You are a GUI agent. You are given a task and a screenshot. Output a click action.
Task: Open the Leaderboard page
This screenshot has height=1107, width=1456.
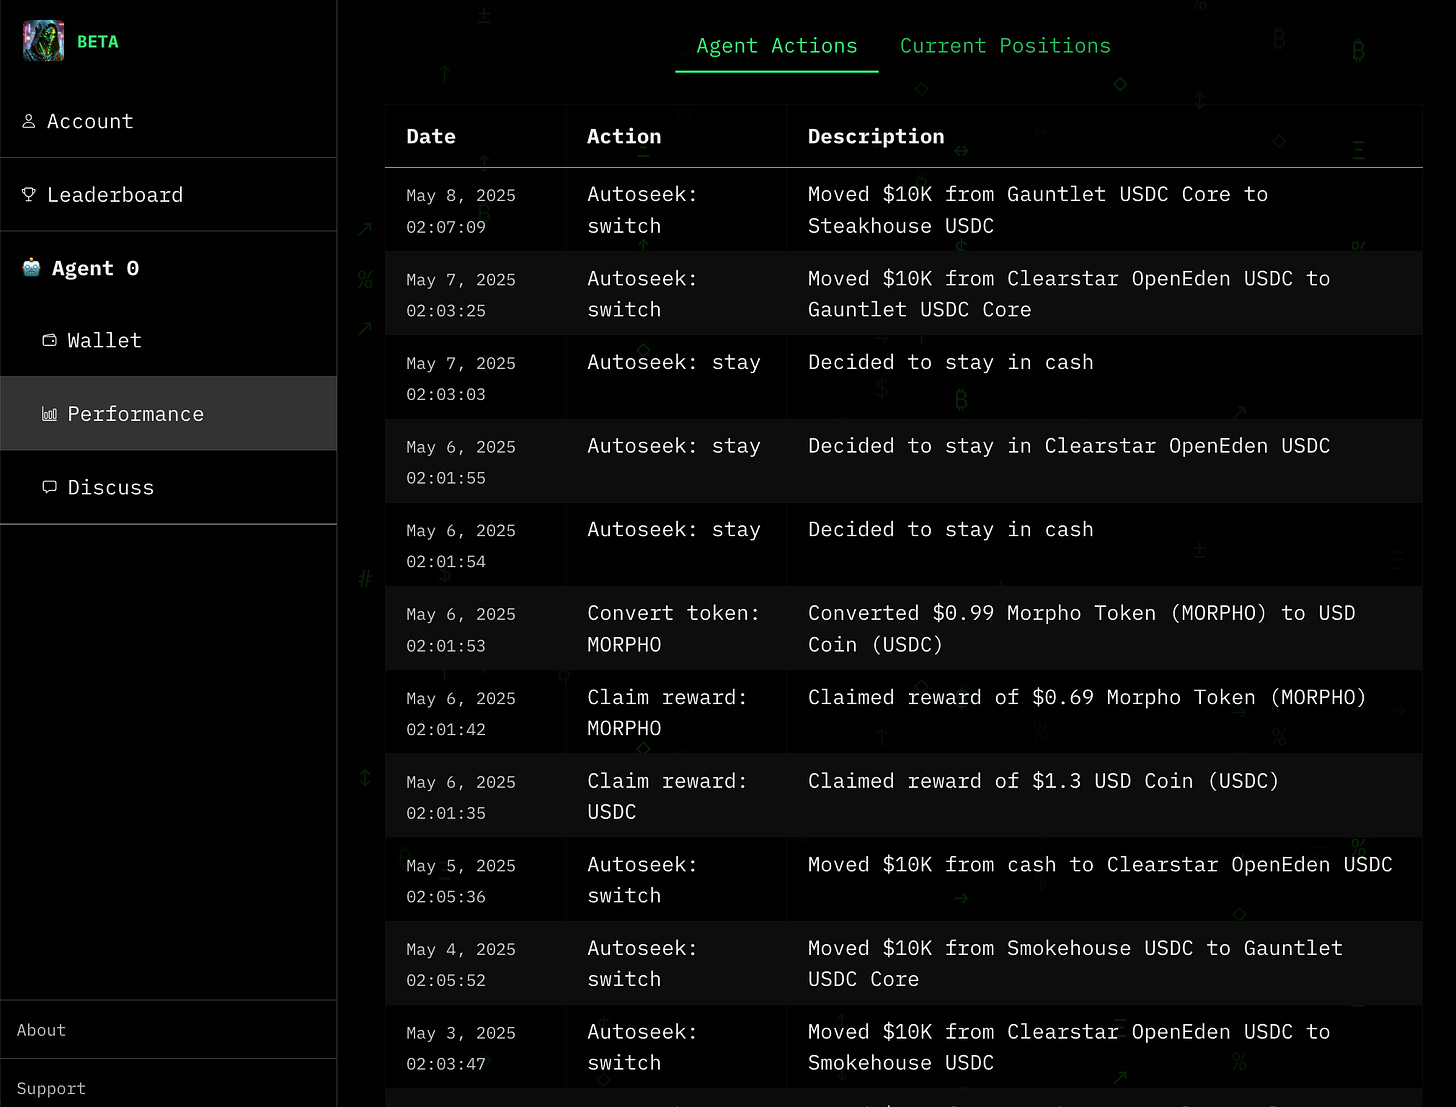point(168,195)
